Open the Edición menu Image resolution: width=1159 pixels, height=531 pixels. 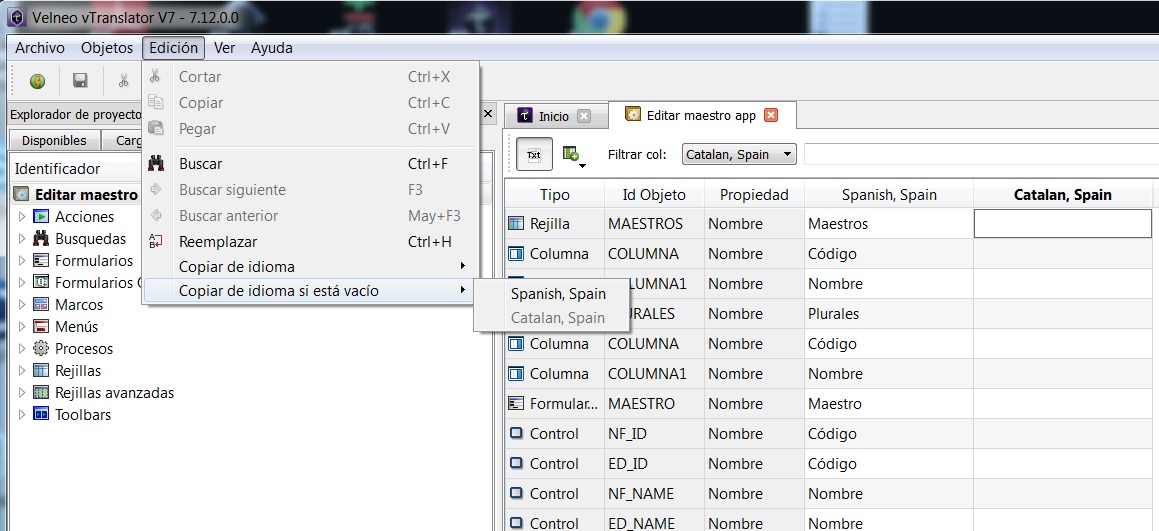(x=174, y=48)
